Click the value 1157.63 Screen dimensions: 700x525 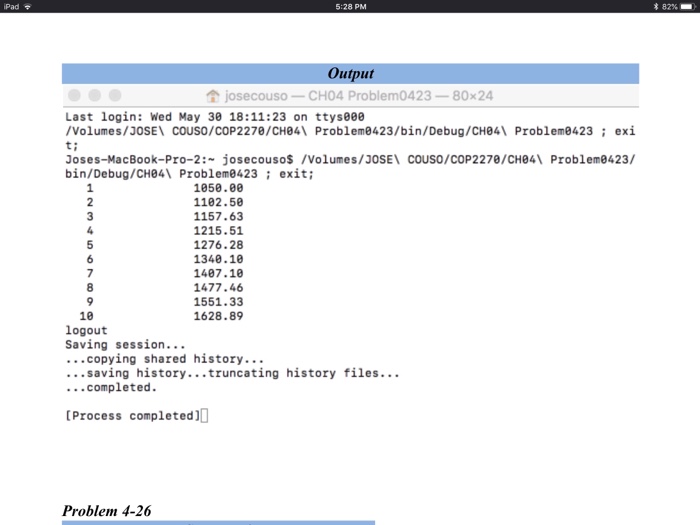[x=218, y=217]
